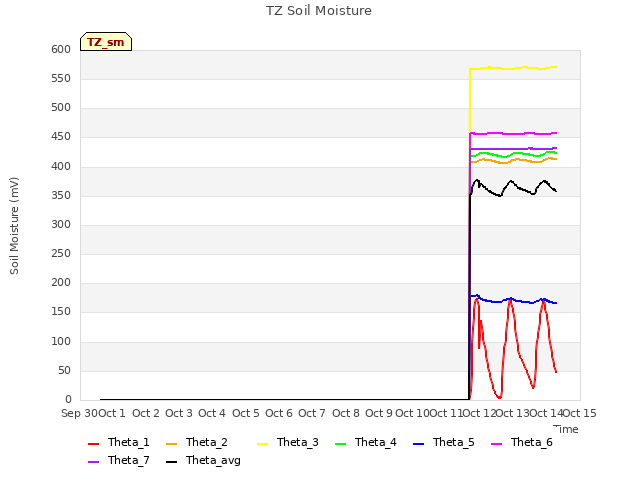Click yellow Theta_3 legend color marker
This screenshot has height=480, width=640.
click(x=262, y=444)
